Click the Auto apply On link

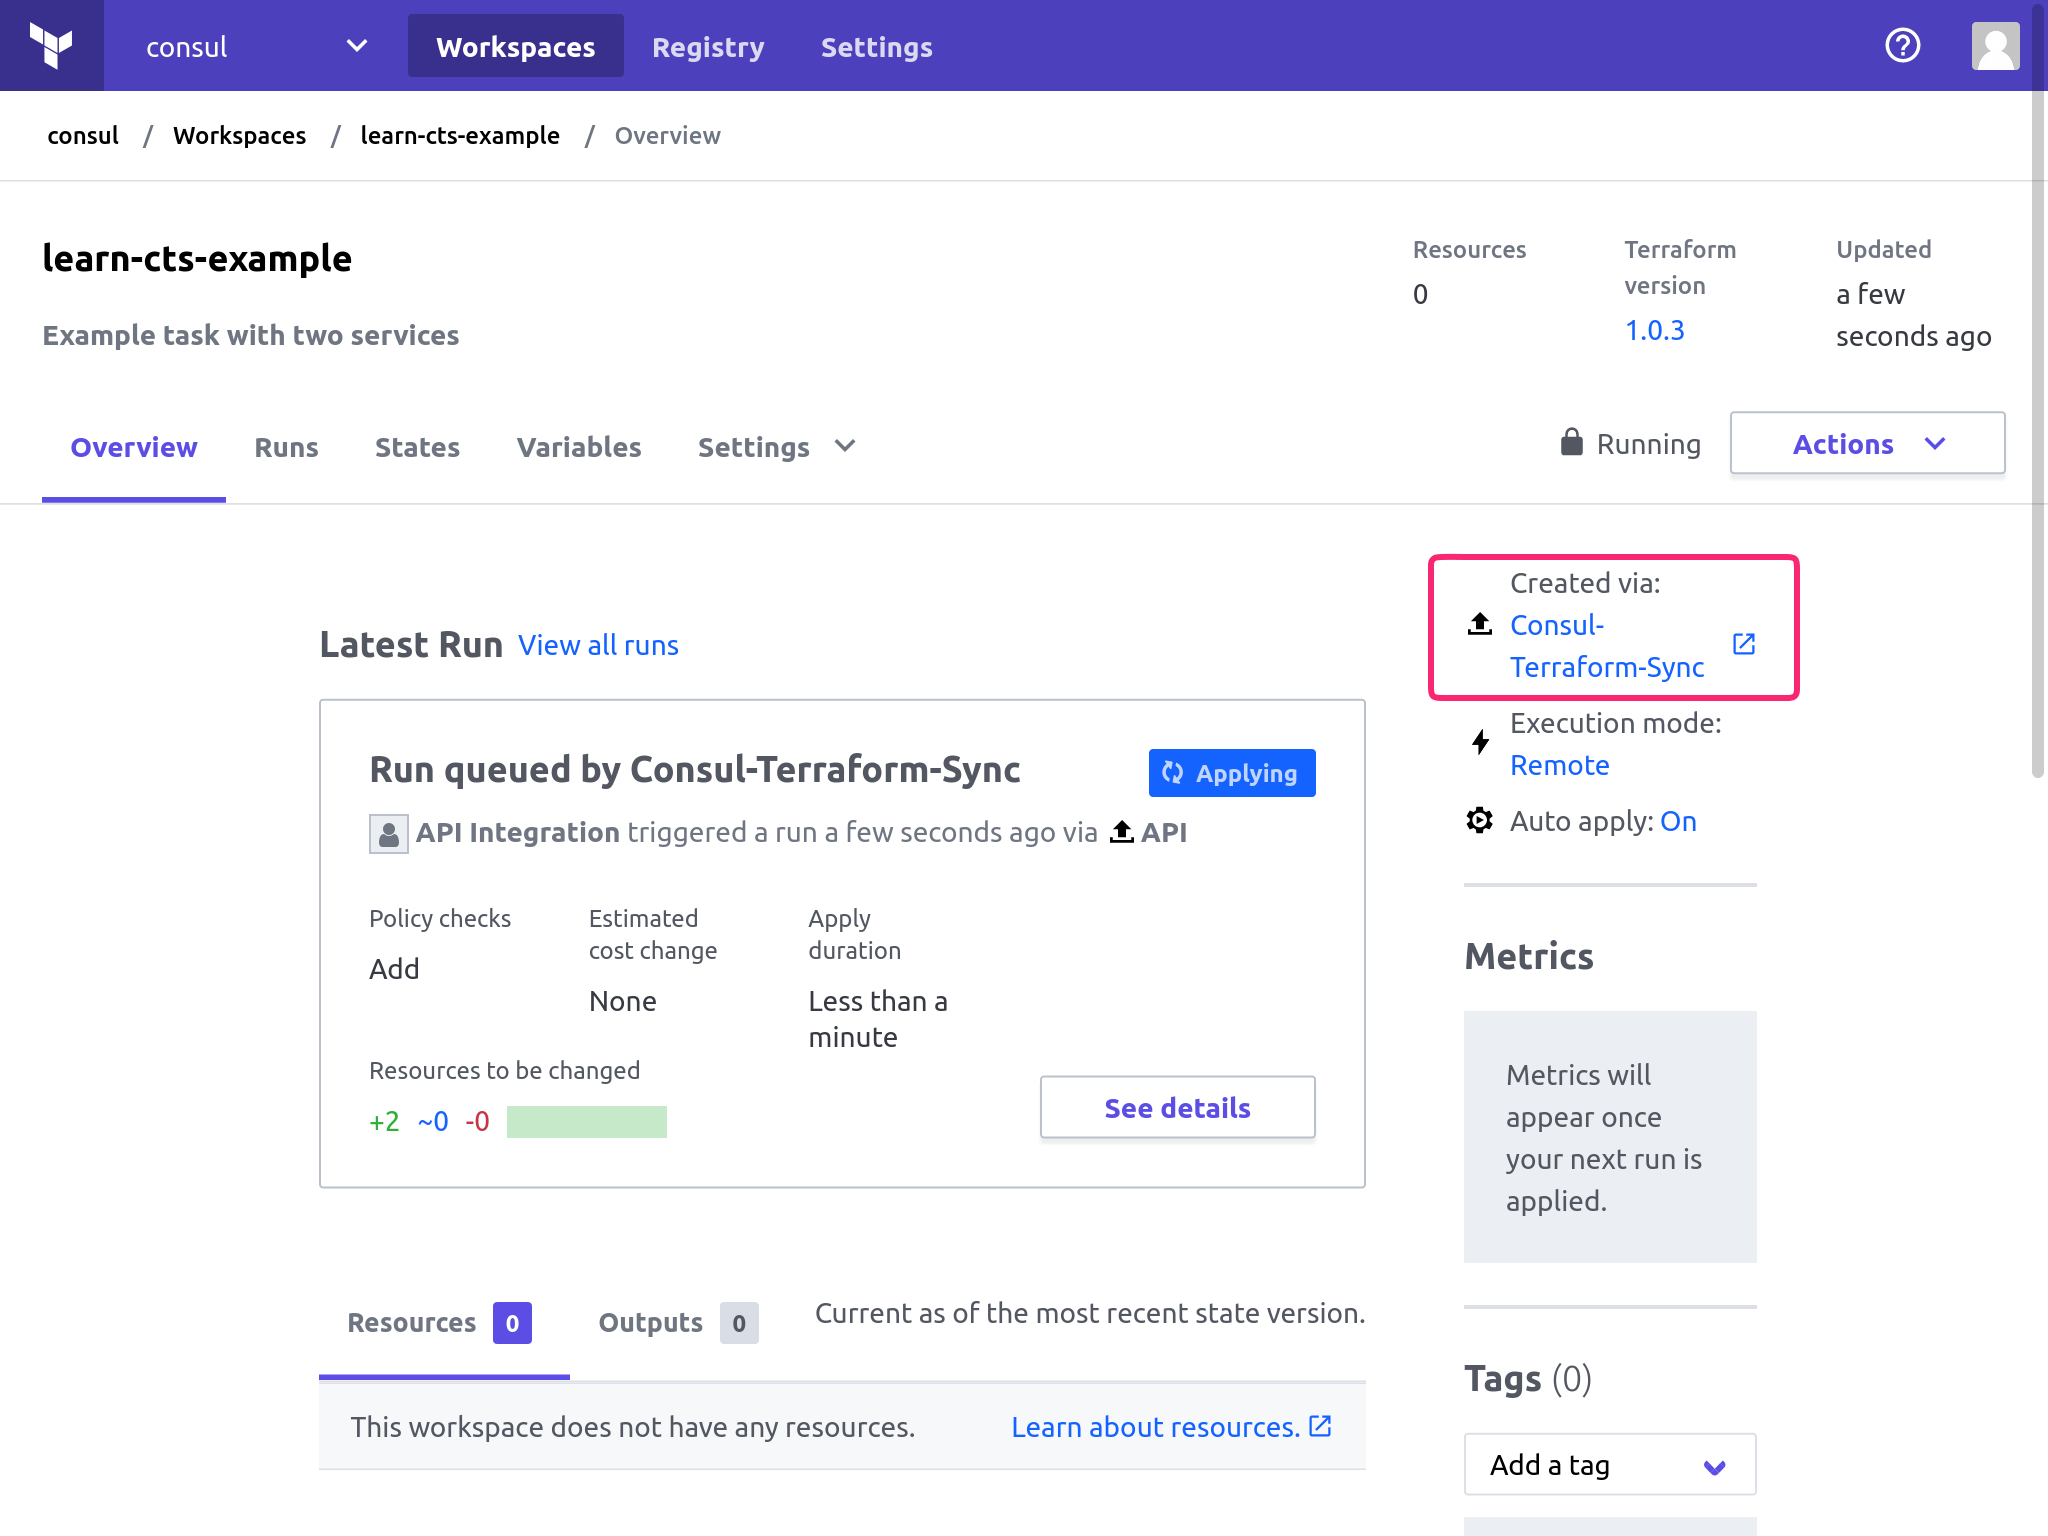[1678, 821]
